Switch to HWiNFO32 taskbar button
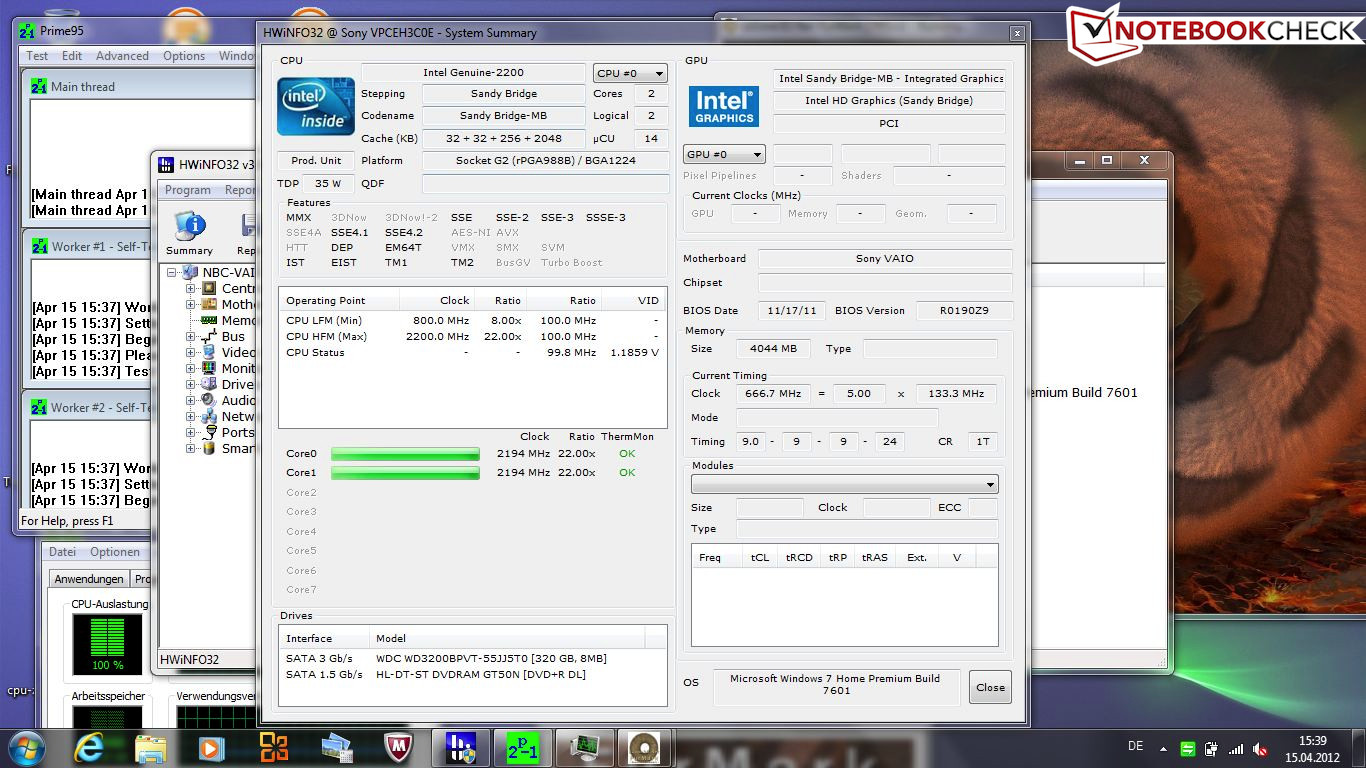The height and width of the screenshot is (768, 1366). point(460,748)
